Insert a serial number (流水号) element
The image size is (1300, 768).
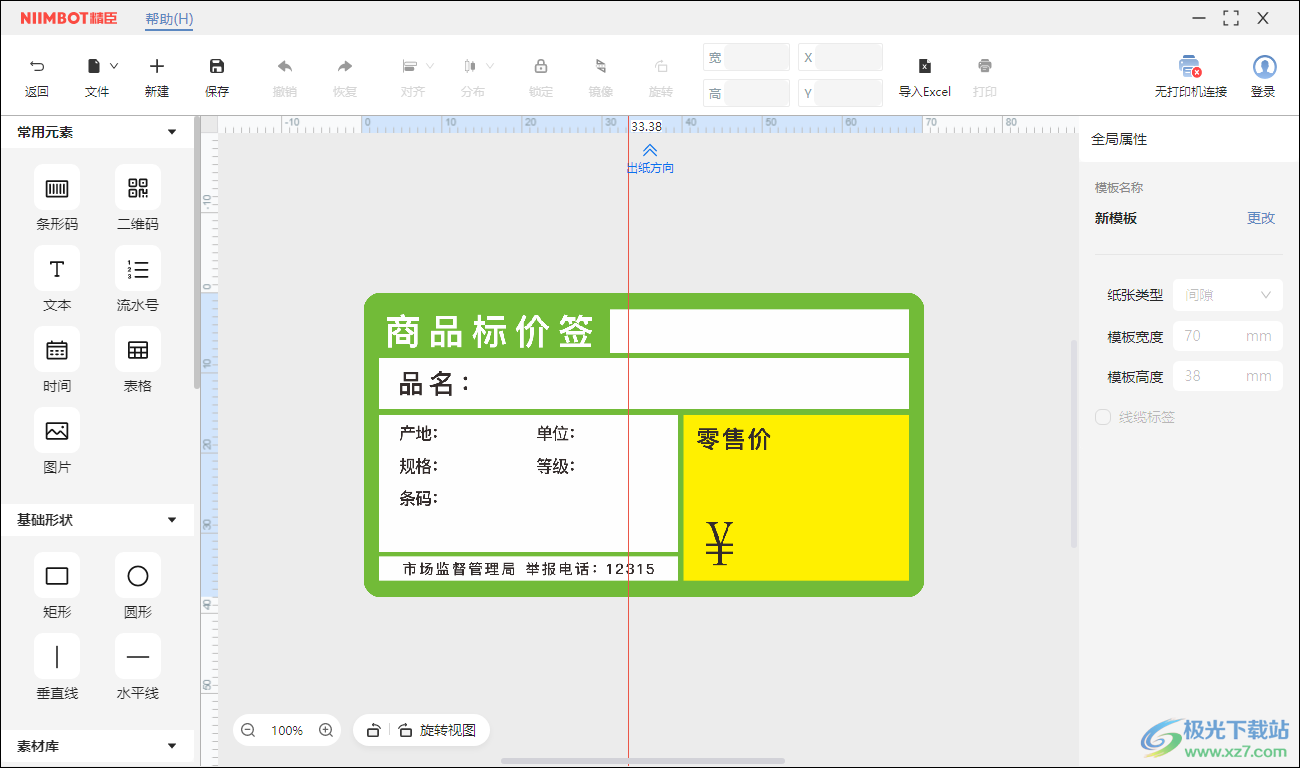pos(138,269)
